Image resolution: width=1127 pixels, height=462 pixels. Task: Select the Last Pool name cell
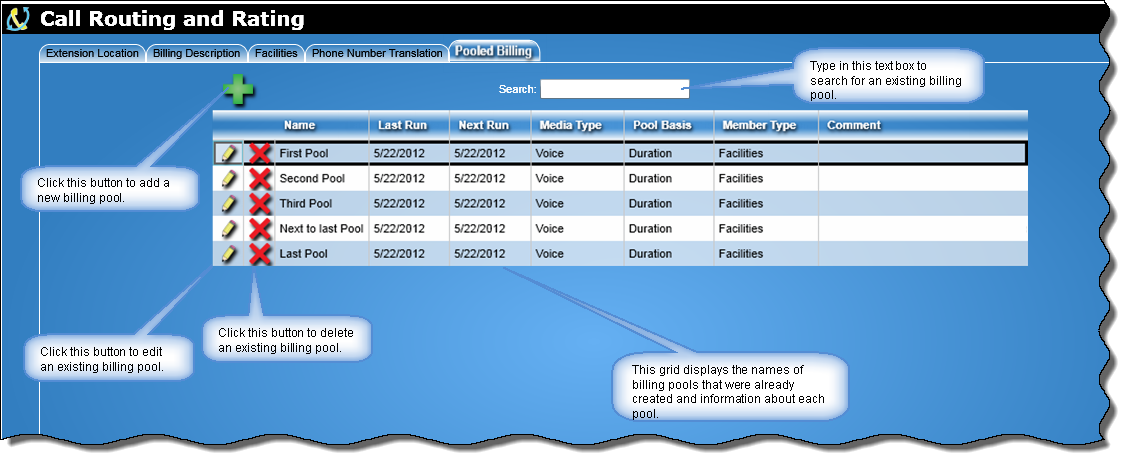(x=322, y=254)
